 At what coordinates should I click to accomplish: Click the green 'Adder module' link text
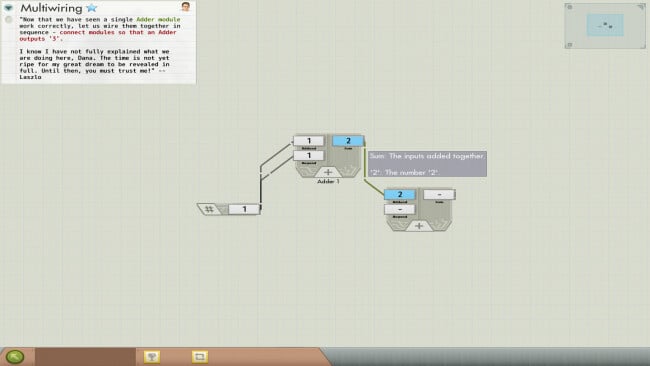coord(158,19)
